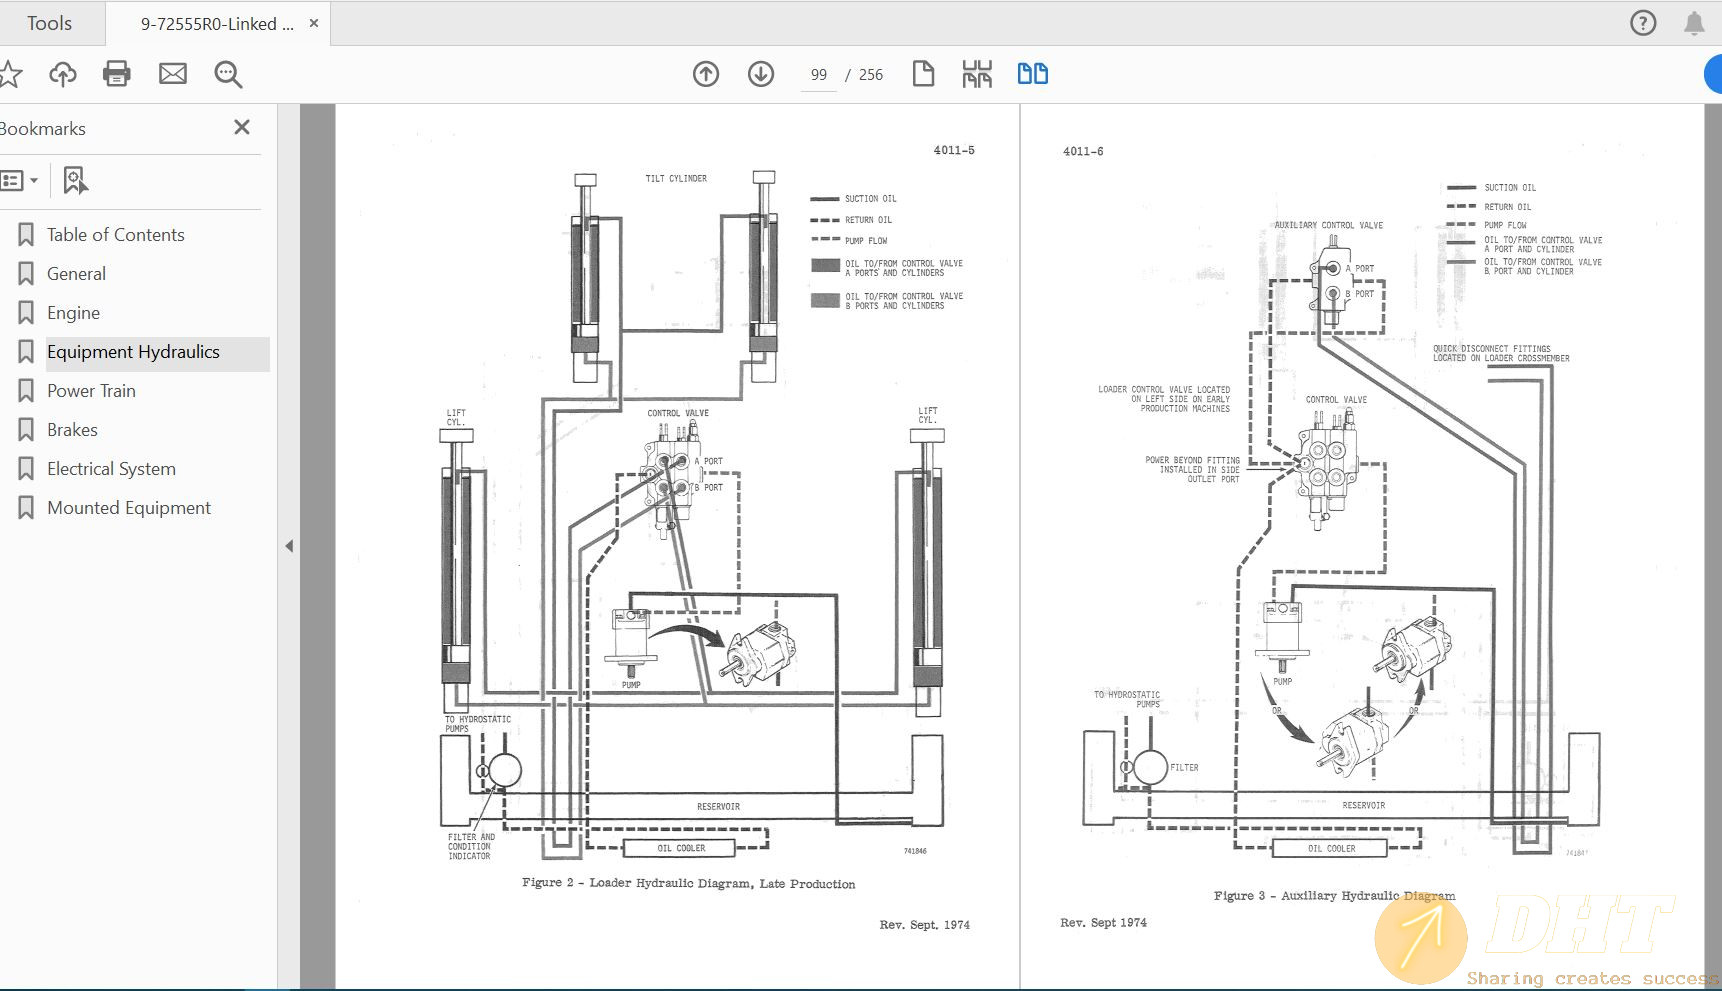1722x991 pixels.
Task: Jump to the Power Train bookmark
Action: click(91, 391)
